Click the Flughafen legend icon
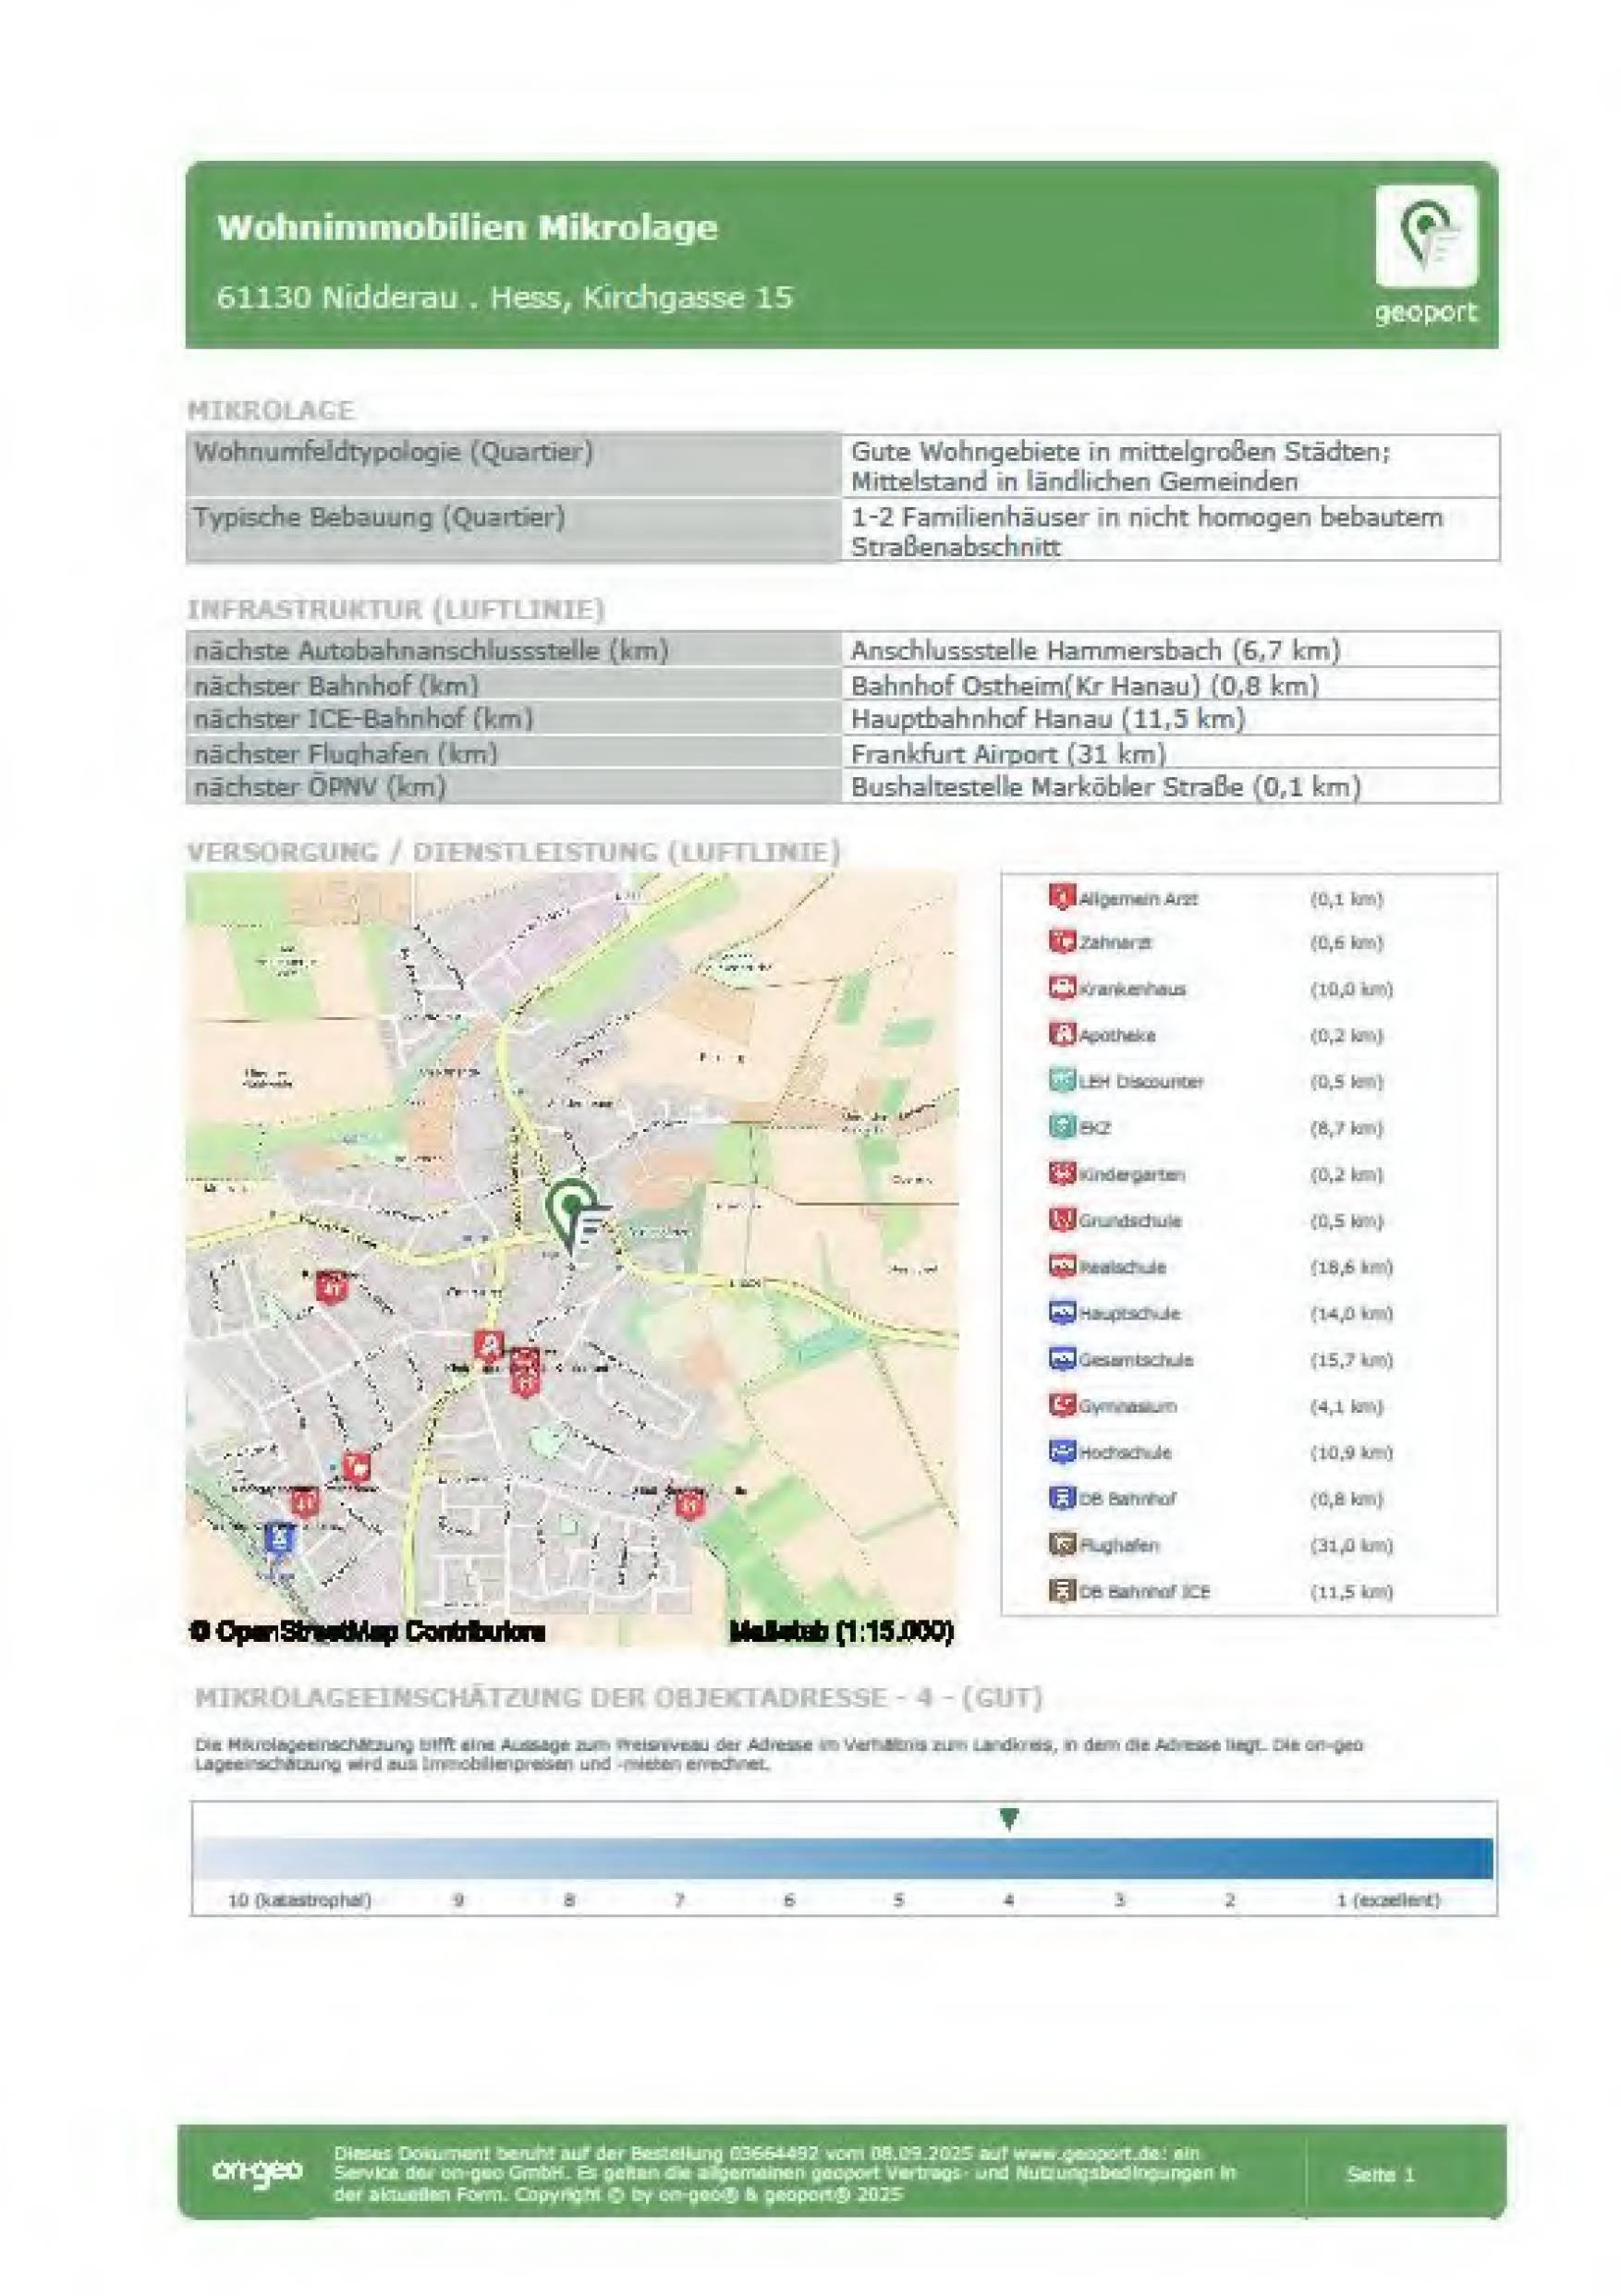This screenshot has height=2296, width=1621. (1061, 1544)
